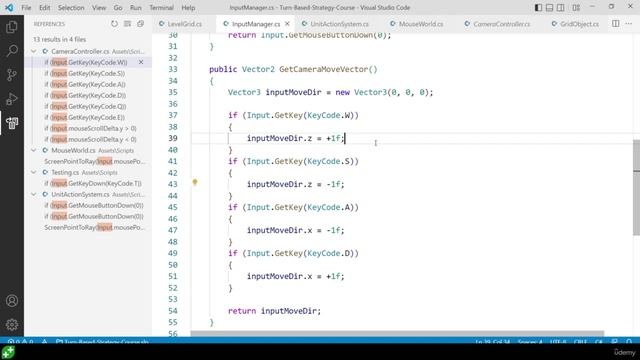Viewport: 640px width, 360px height.
Task: Collapse the UnitActionSystem.cs results group
Action: pos(34,194)
